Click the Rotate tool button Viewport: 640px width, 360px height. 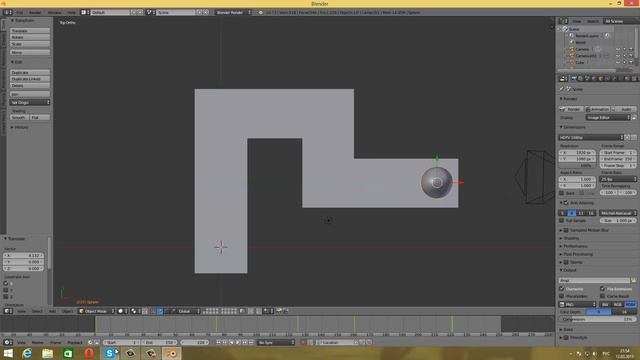(30, 37)
